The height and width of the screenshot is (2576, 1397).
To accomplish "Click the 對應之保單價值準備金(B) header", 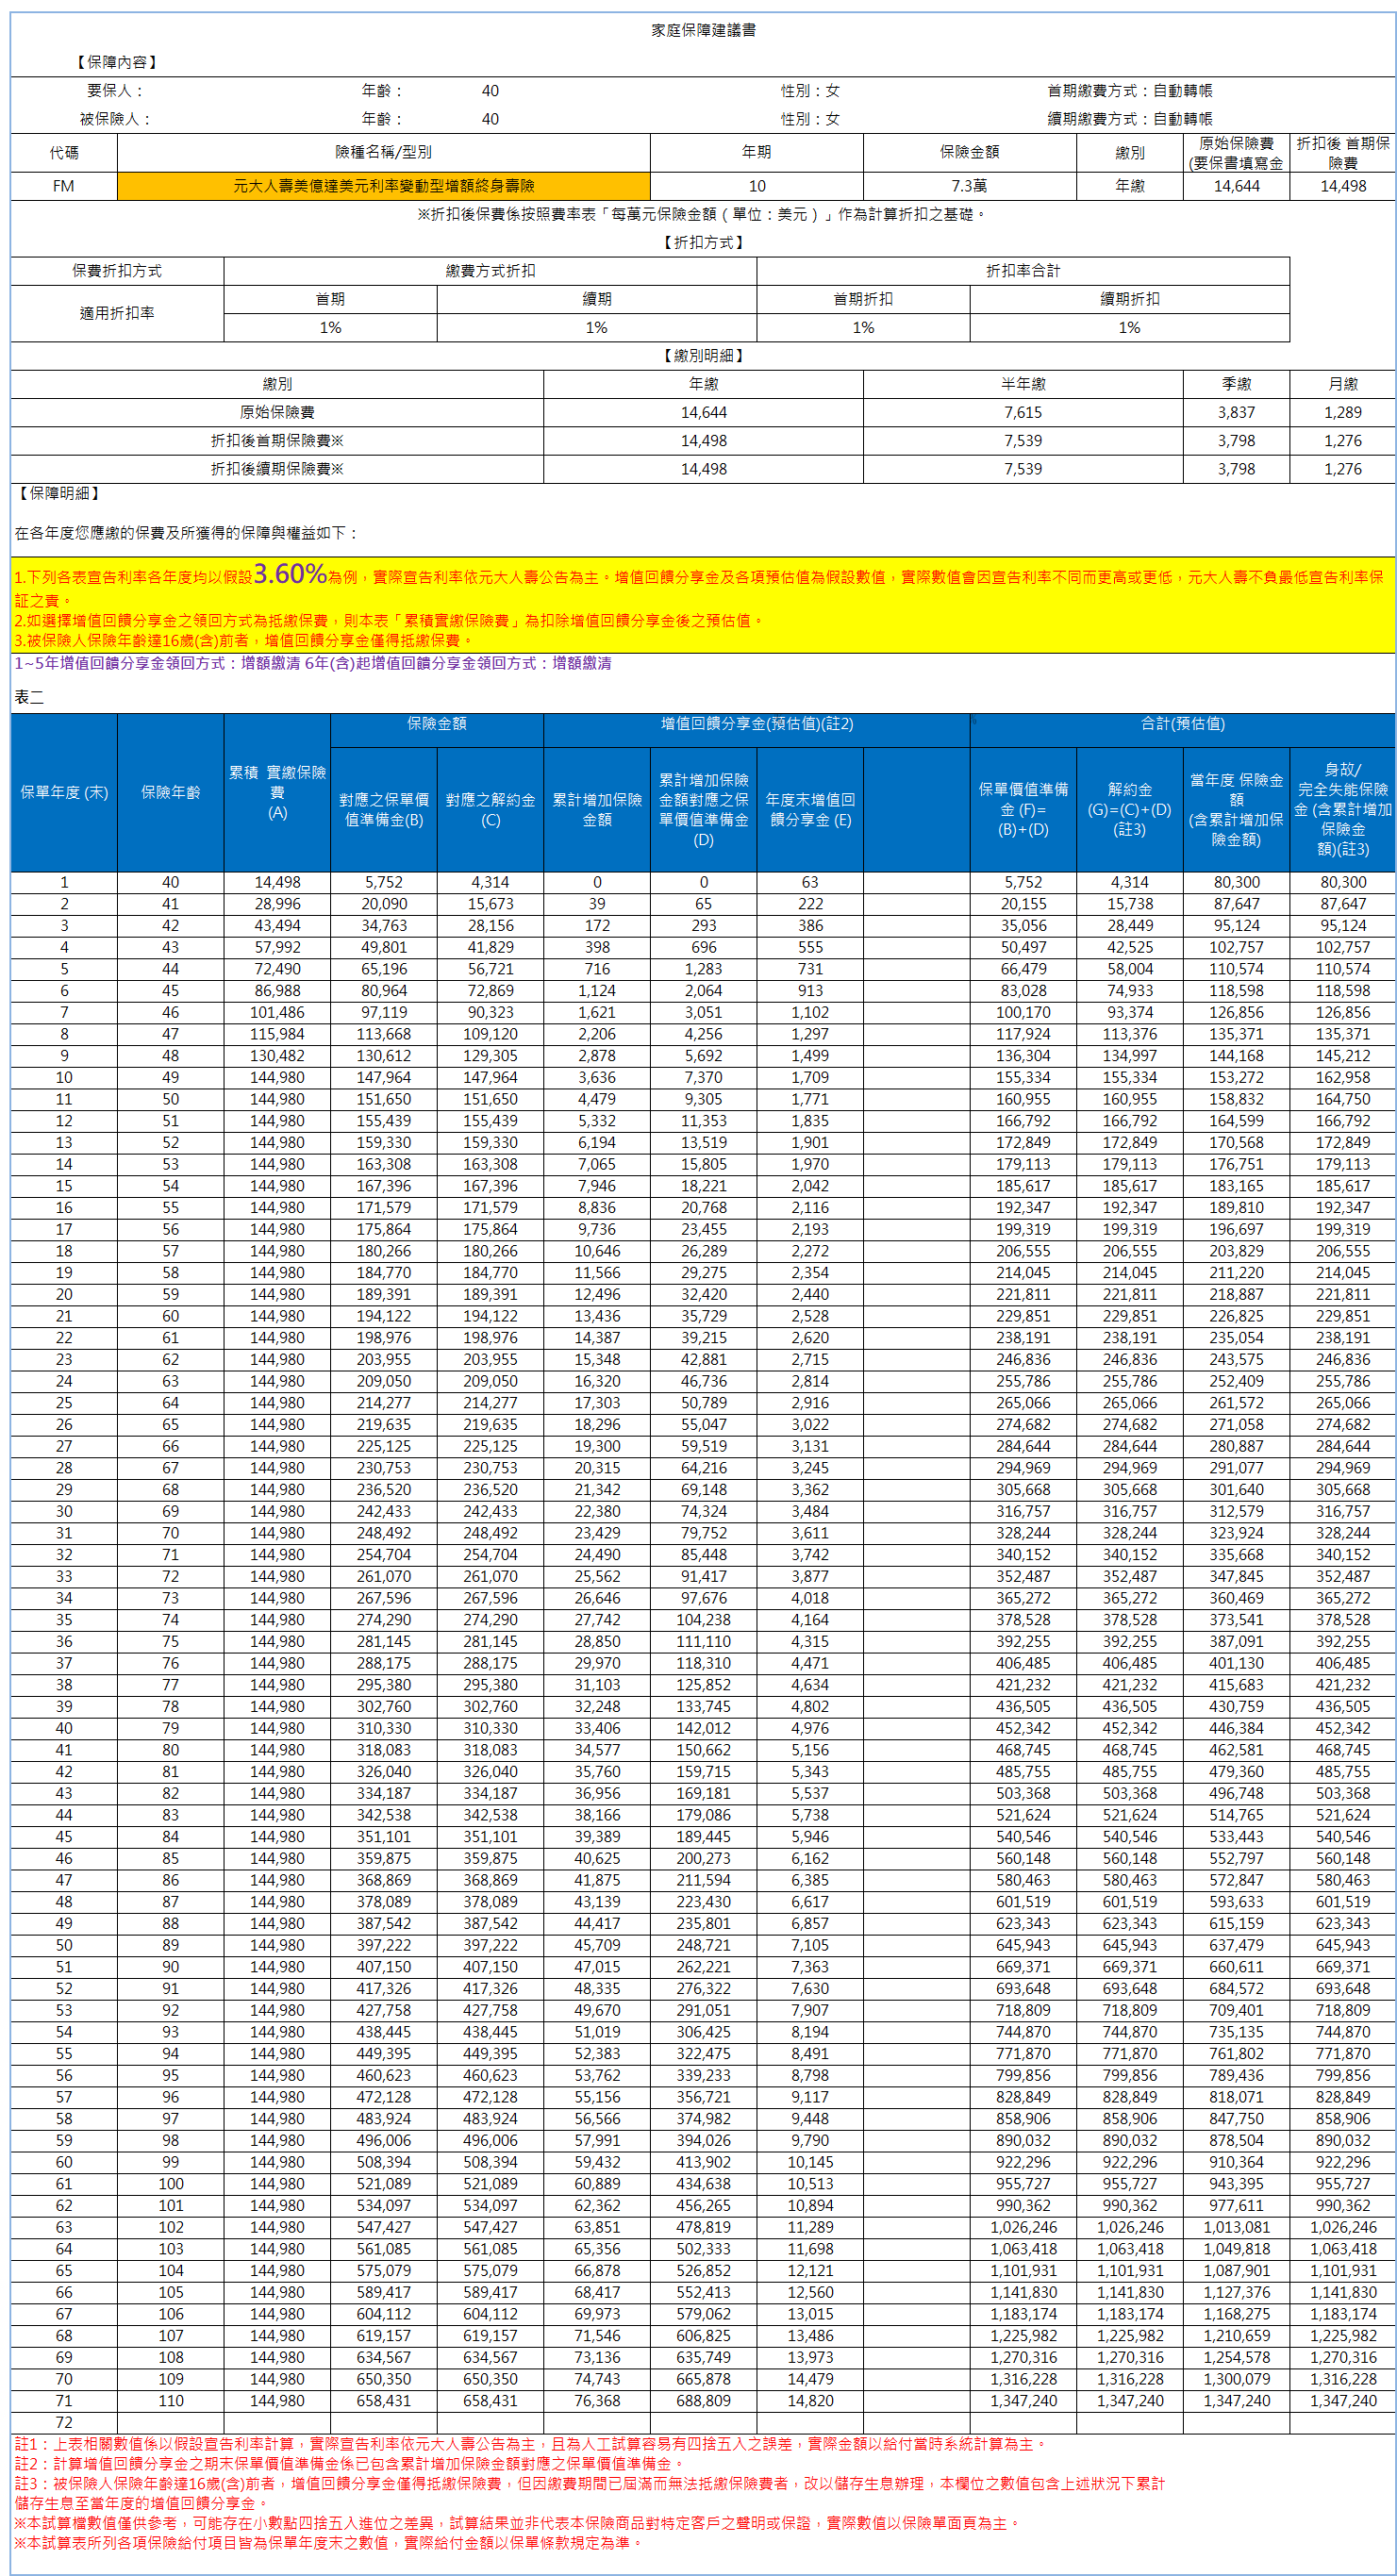I will pos(384,810).
